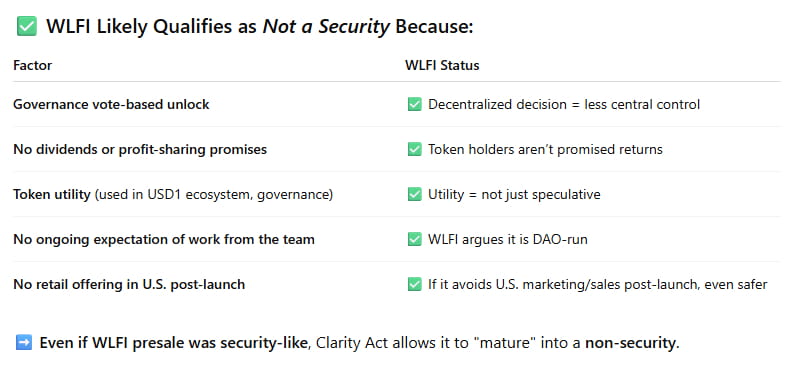
Task: Click the Token utility bold label
Action: point(52,194)
